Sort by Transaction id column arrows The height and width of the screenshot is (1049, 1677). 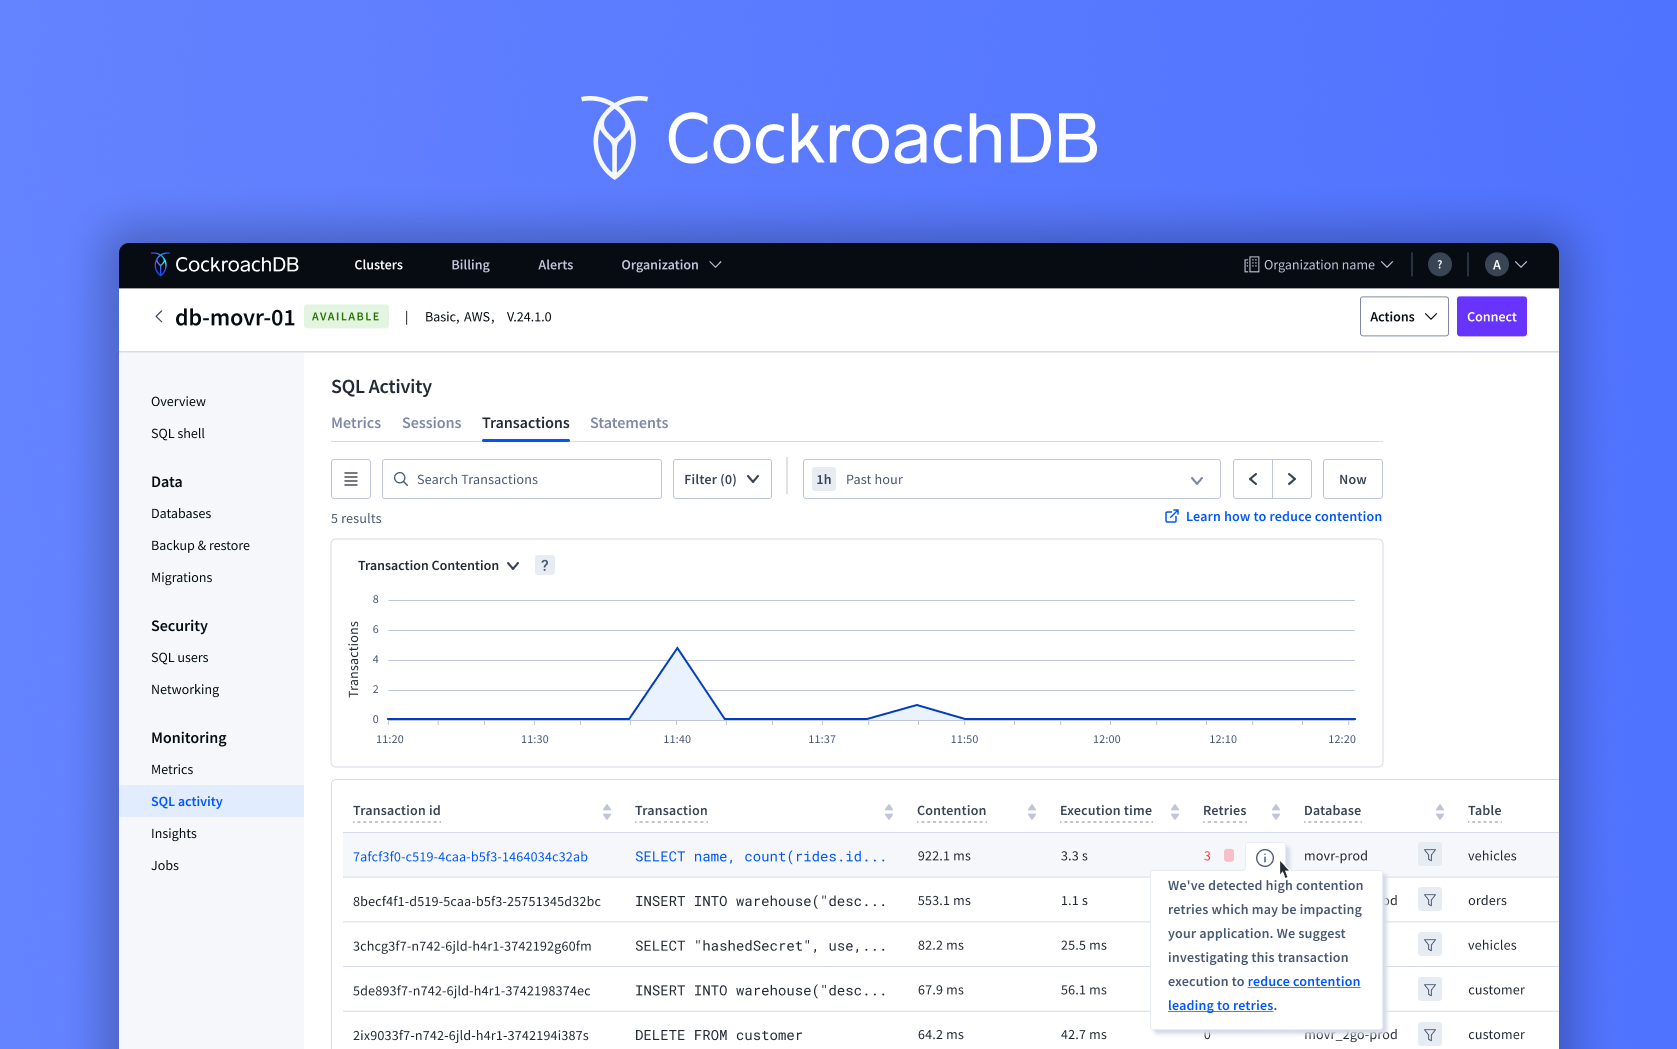607,812
